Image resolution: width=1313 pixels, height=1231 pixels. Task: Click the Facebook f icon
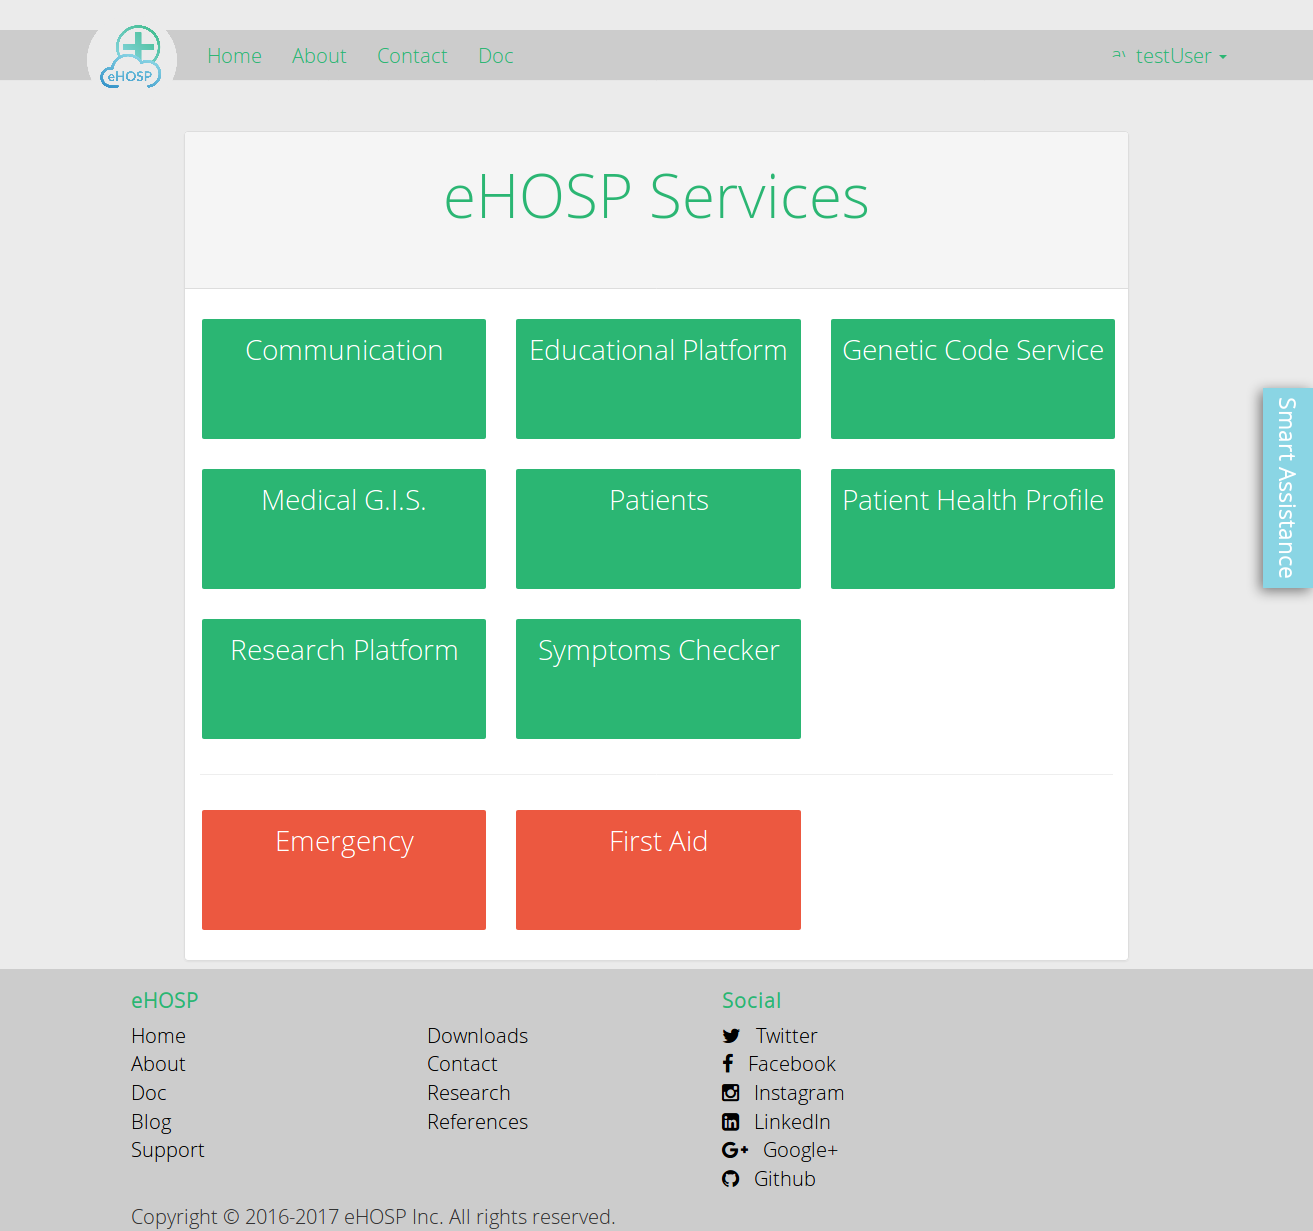(728, 1064)
